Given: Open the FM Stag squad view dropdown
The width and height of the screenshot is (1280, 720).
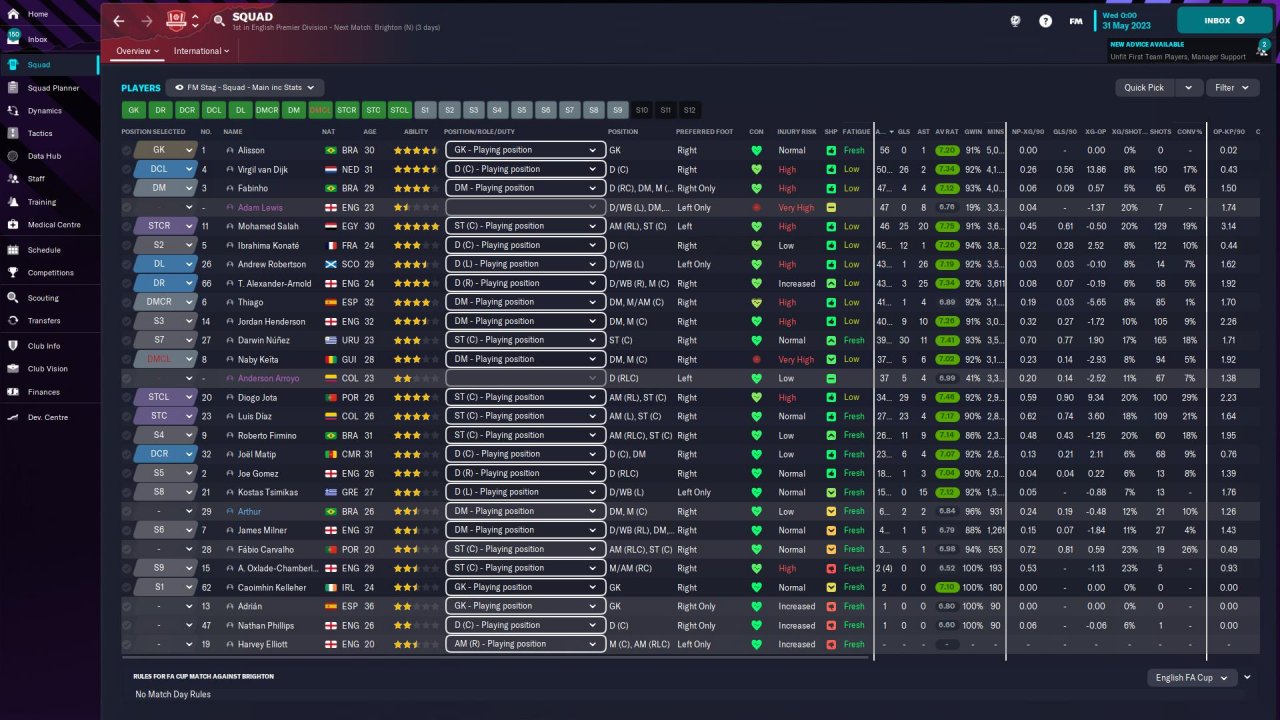Looking at the screenshot, I should click(x=245, y=88).
